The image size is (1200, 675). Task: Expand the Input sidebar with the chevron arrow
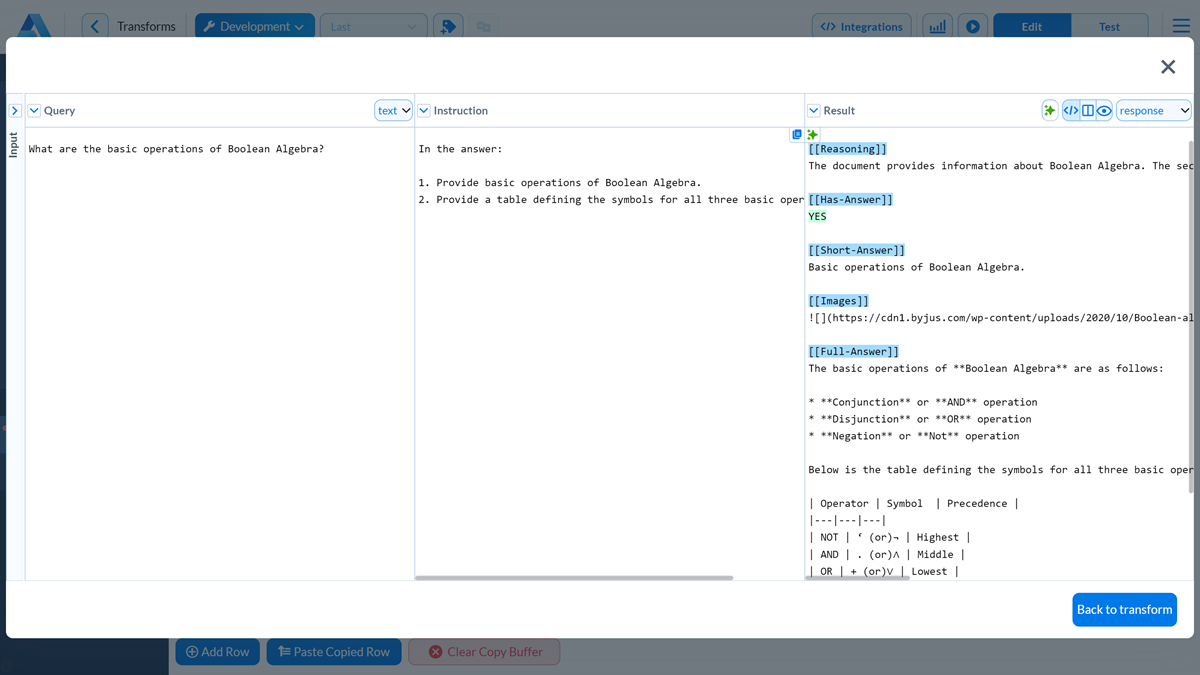[13, 110]
